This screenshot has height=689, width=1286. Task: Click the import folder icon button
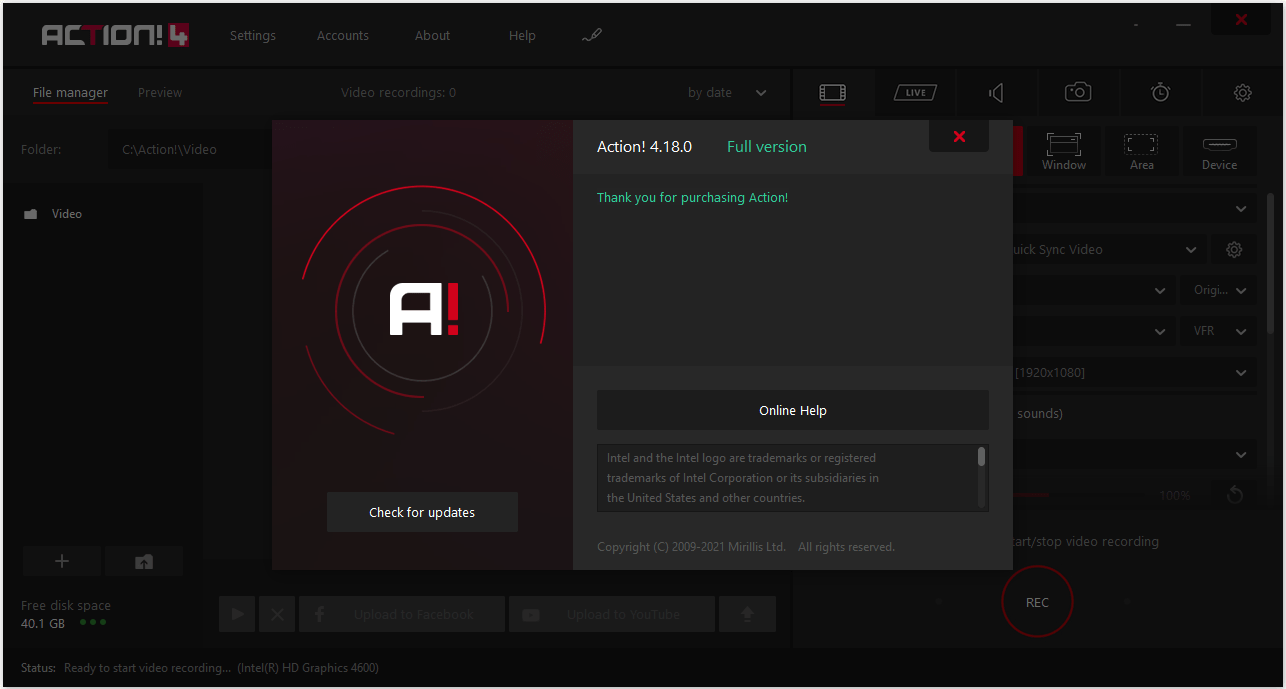144,561
